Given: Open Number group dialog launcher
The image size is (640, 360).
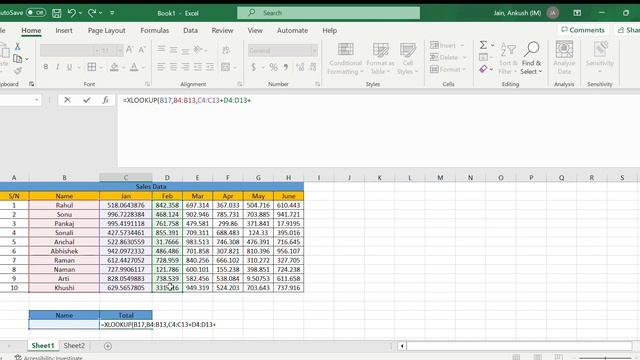Looking at the screenshot, I should (x=317, y=84).
